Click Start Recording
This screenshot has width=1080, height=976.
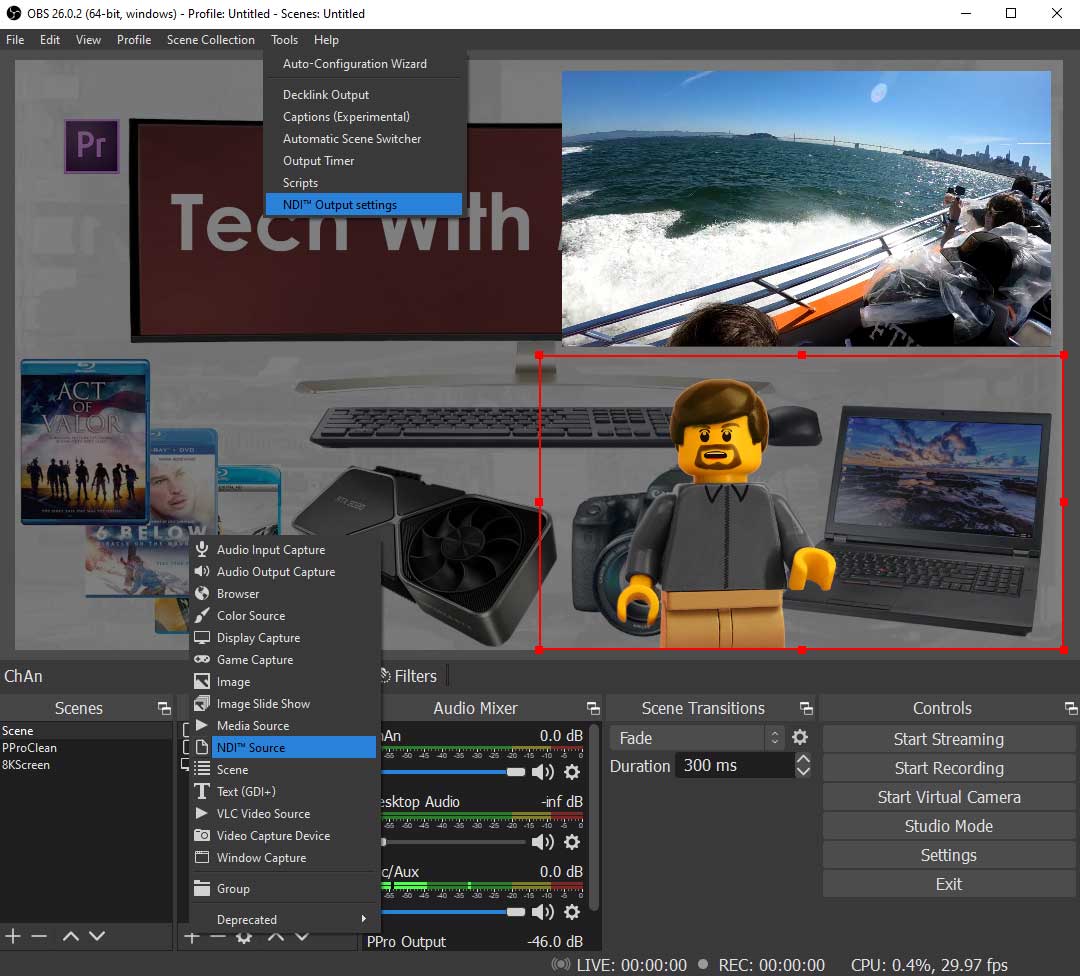948,768
